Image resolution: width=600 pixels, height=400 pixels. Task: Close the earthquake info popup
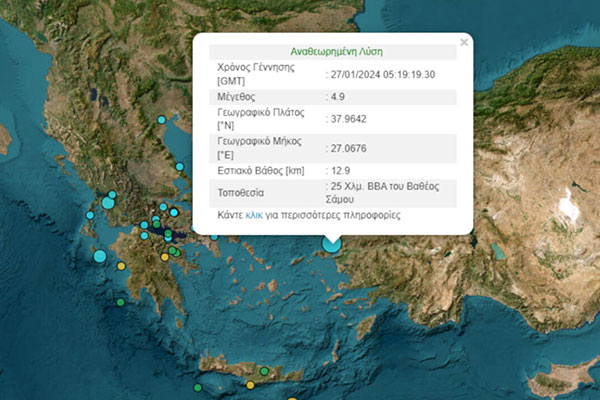point(463,42)
